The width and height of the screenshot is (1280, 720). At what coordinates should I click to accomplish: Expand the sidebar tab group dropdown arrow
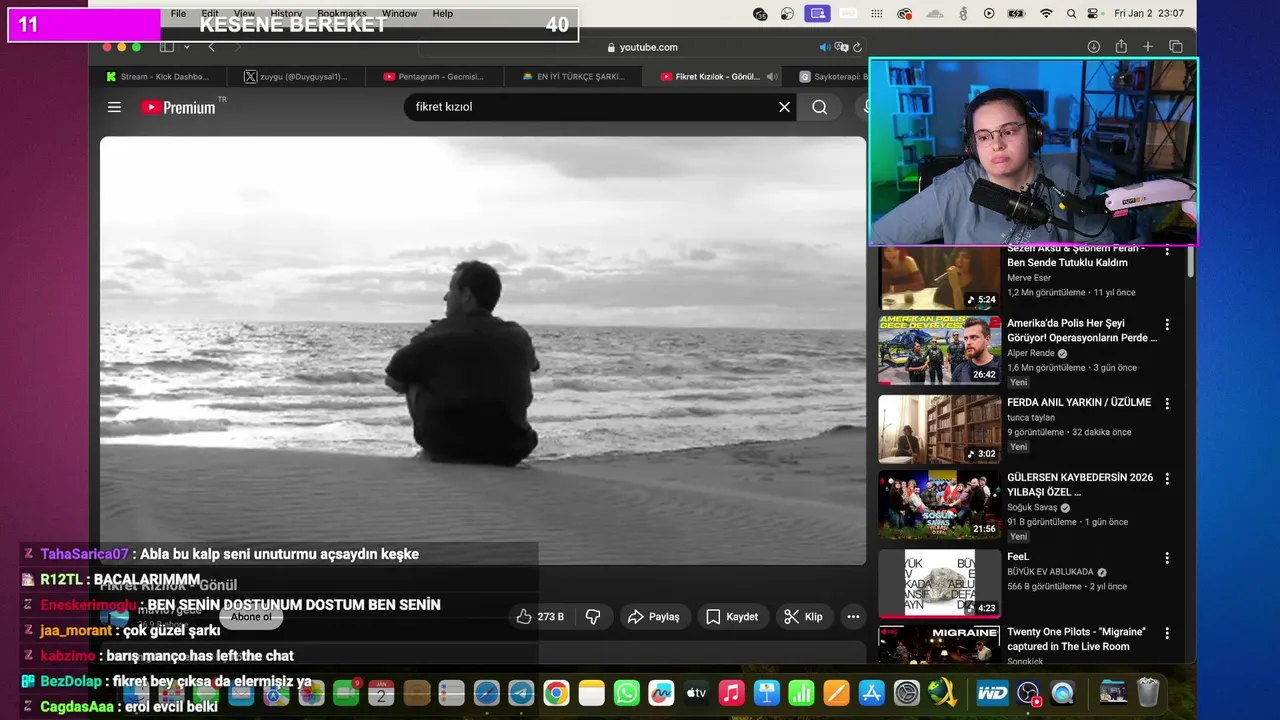click(x=186, y=47)
